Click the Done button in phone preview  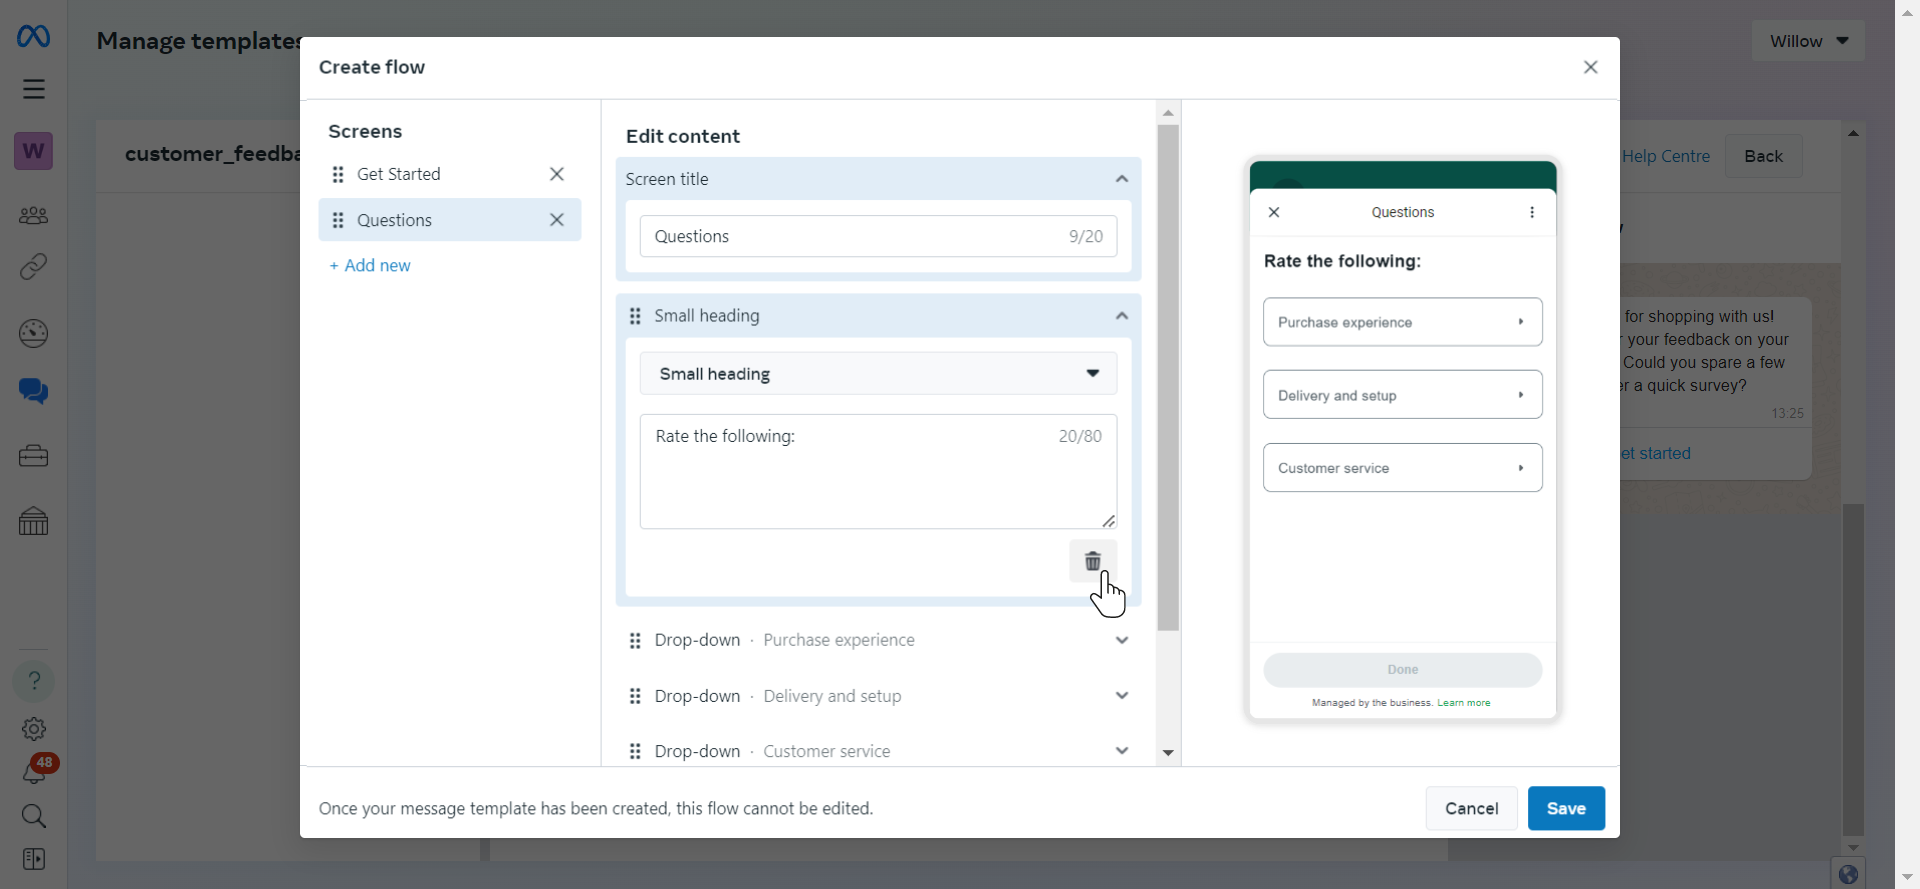[x=1402, y=670]
